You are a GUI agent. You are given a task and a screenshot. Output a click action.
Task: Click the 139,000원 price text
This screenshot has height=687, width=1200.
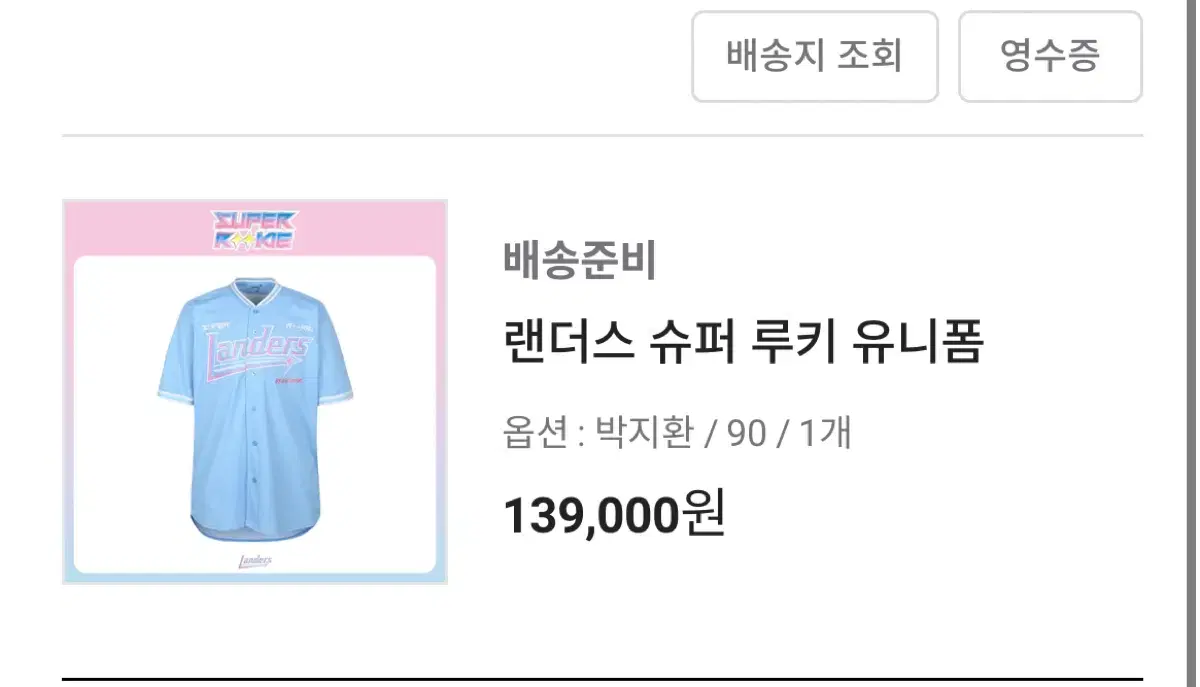click(615, 514)
